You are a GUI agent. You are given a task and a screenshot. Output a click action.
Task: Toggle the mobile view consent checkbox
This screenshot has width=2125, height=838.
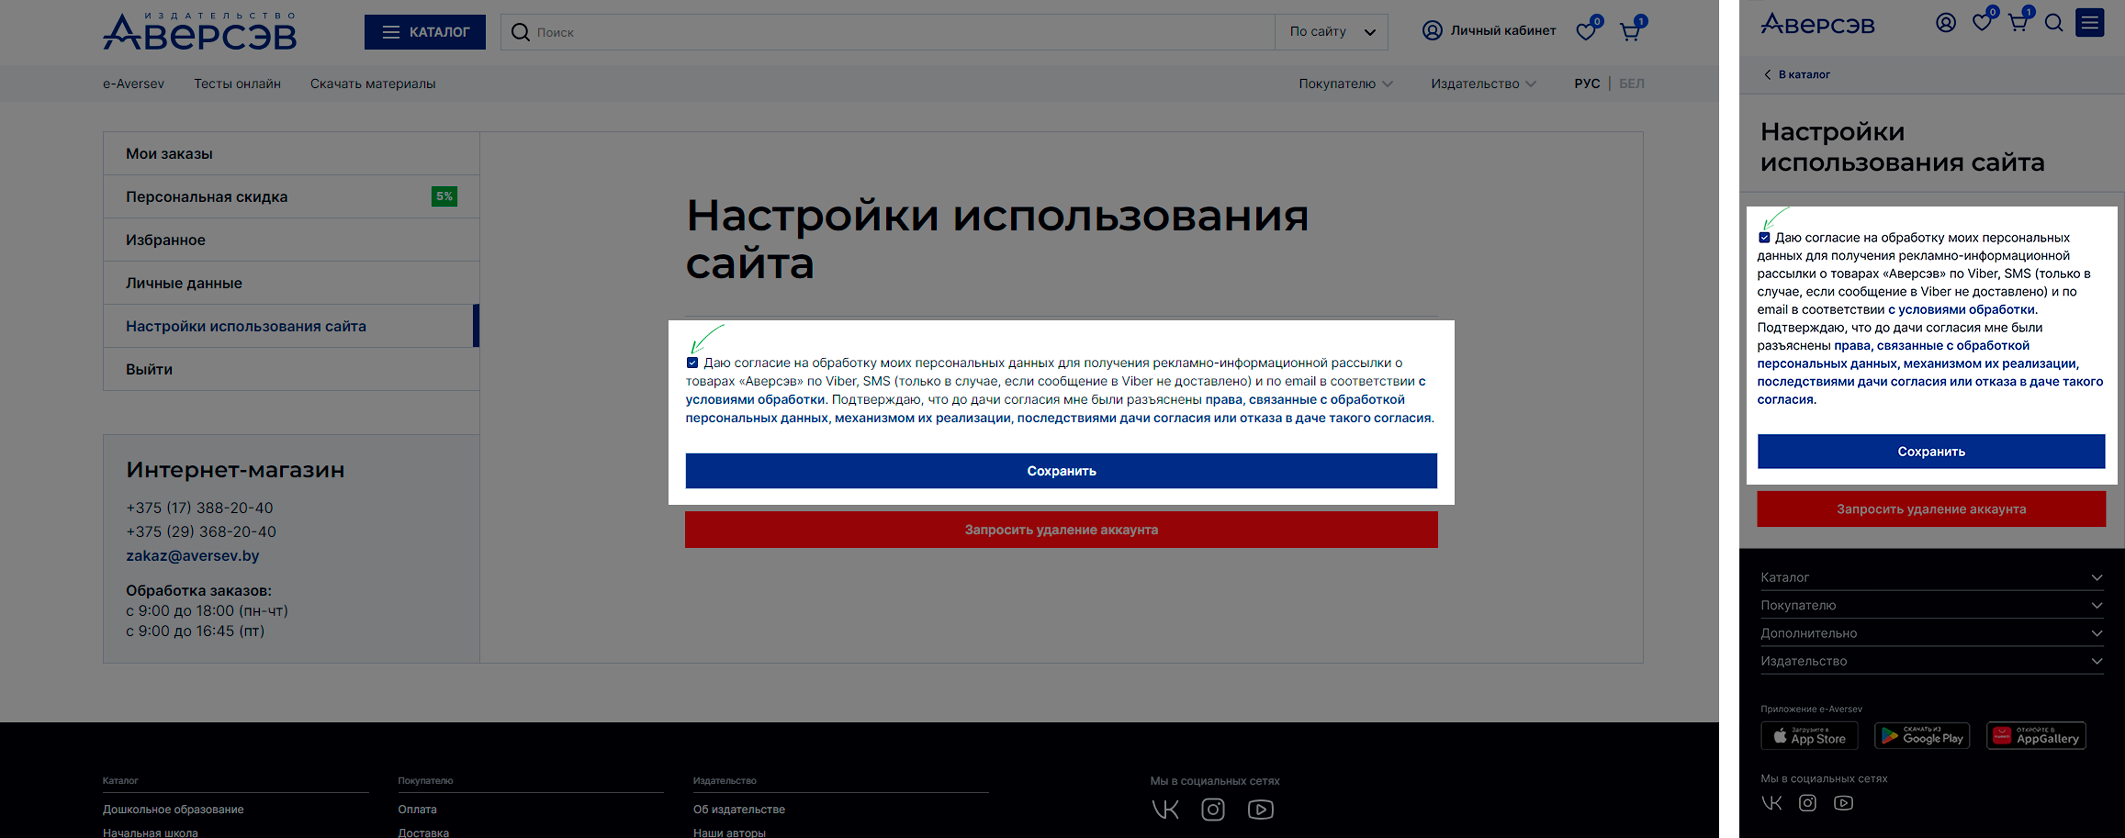[x=1764, y=238]
